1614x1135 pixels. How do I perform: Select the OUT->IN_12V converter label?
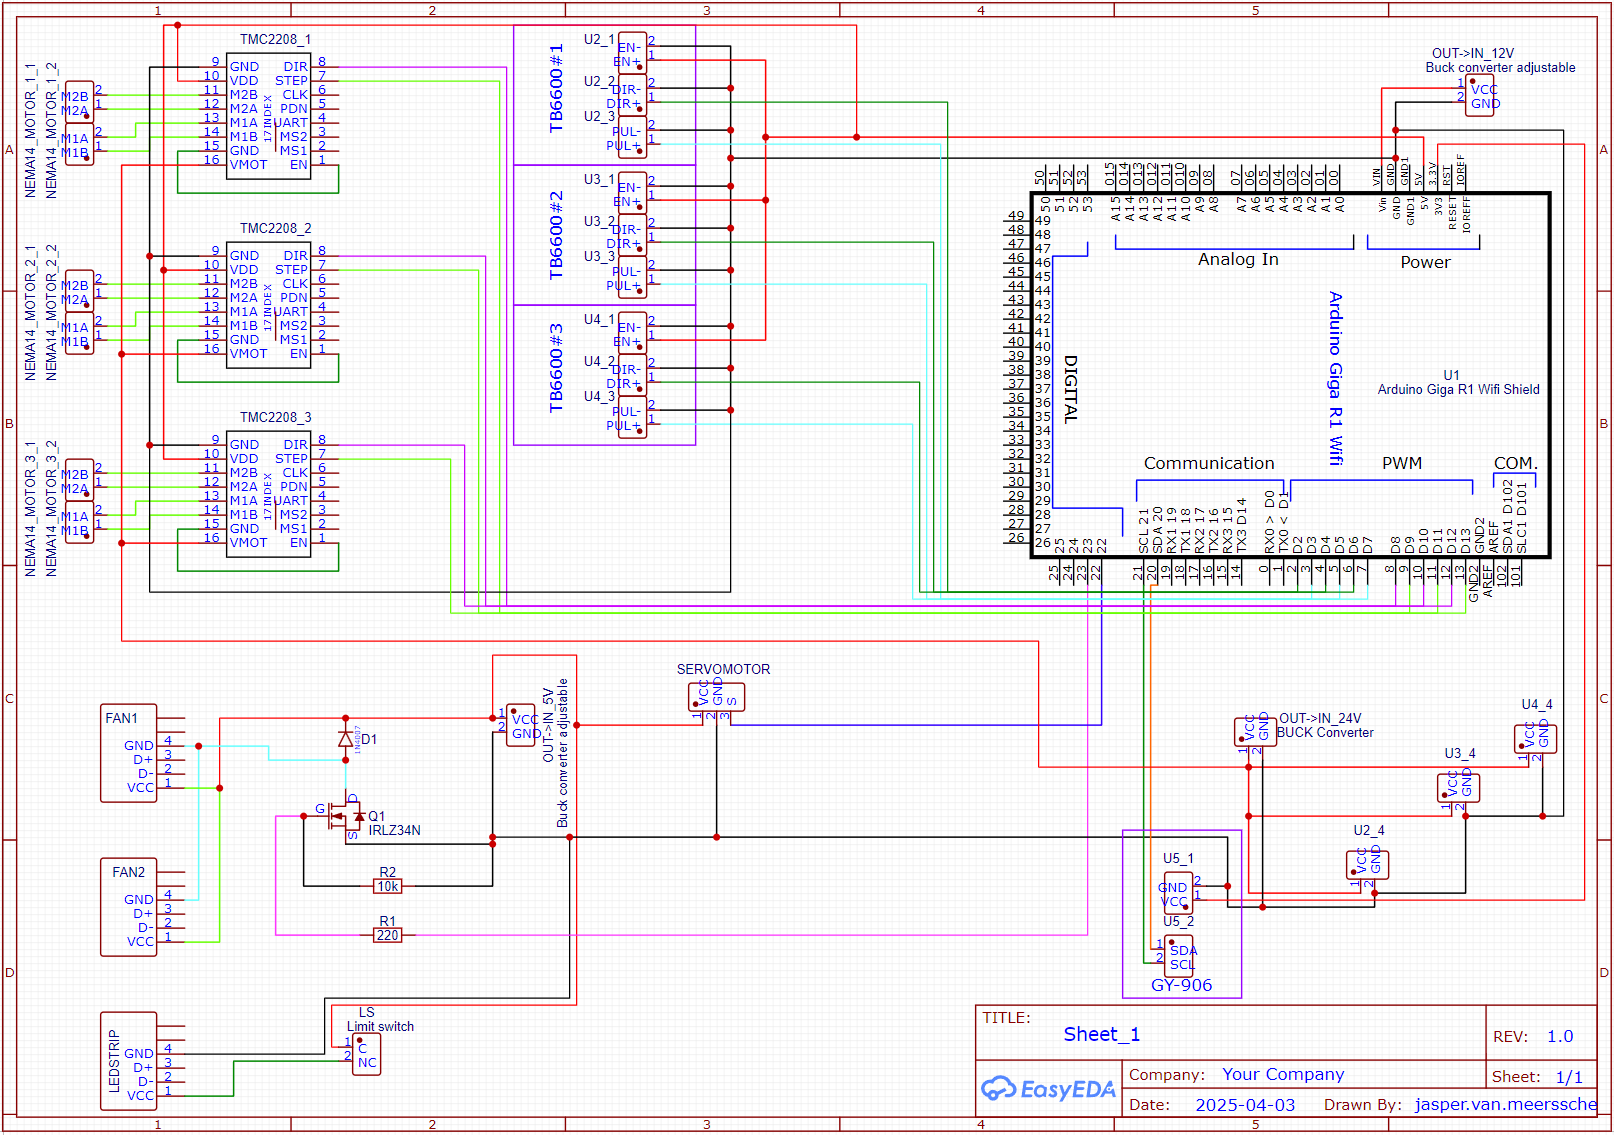coord(1472,53)
